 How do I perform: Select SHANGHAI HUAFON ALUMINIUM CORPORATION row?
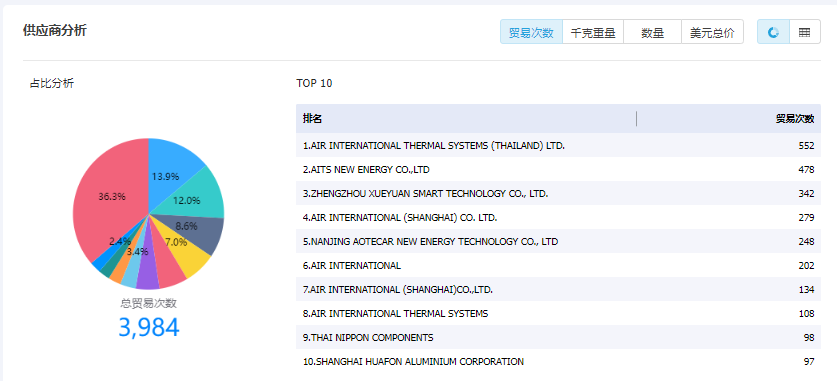(558, 362)
